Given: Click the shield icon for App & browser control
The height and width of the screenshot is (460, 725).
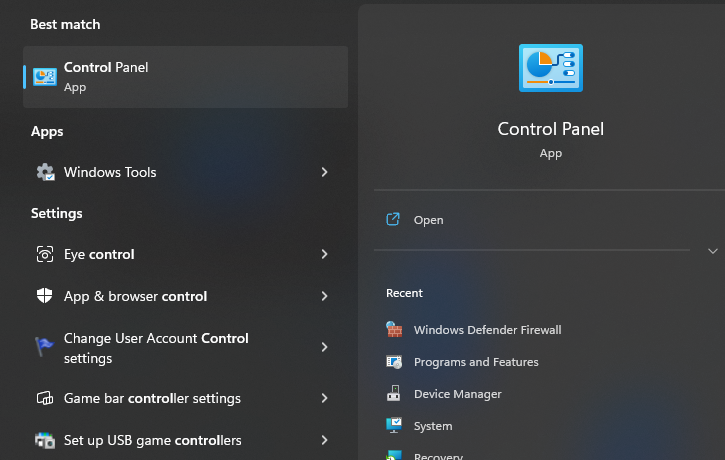Looking at the screenshot, I should click(45, 296).
